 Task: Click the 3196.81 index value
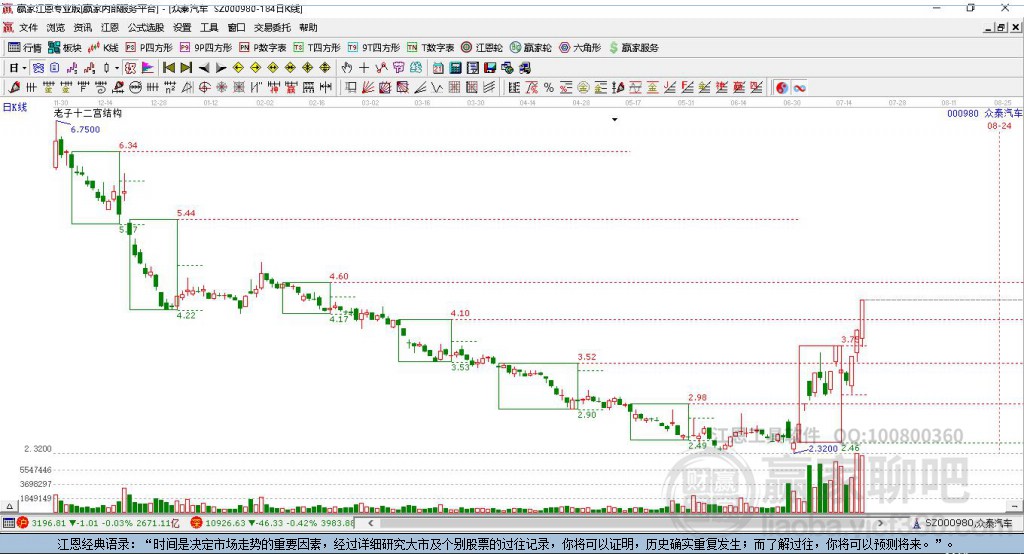[48, 523]
